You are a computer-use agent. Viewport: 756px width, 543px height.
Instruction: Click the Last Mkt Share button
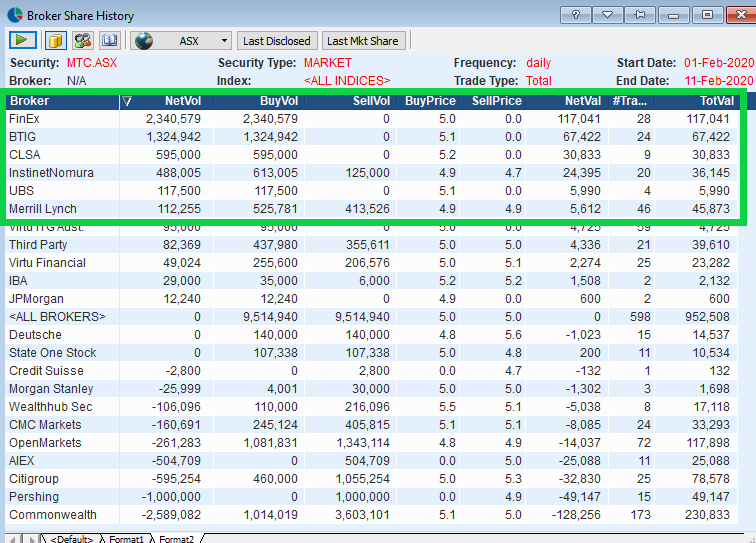click(363, 41)
